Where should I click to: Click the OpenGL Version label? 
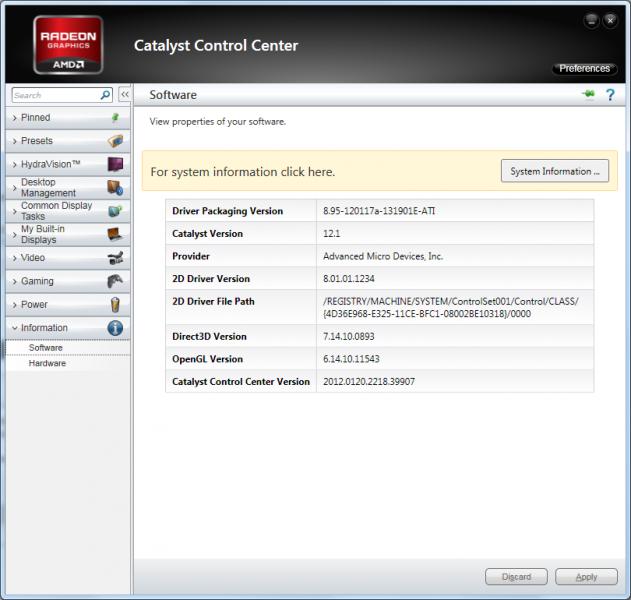[207, 359]
